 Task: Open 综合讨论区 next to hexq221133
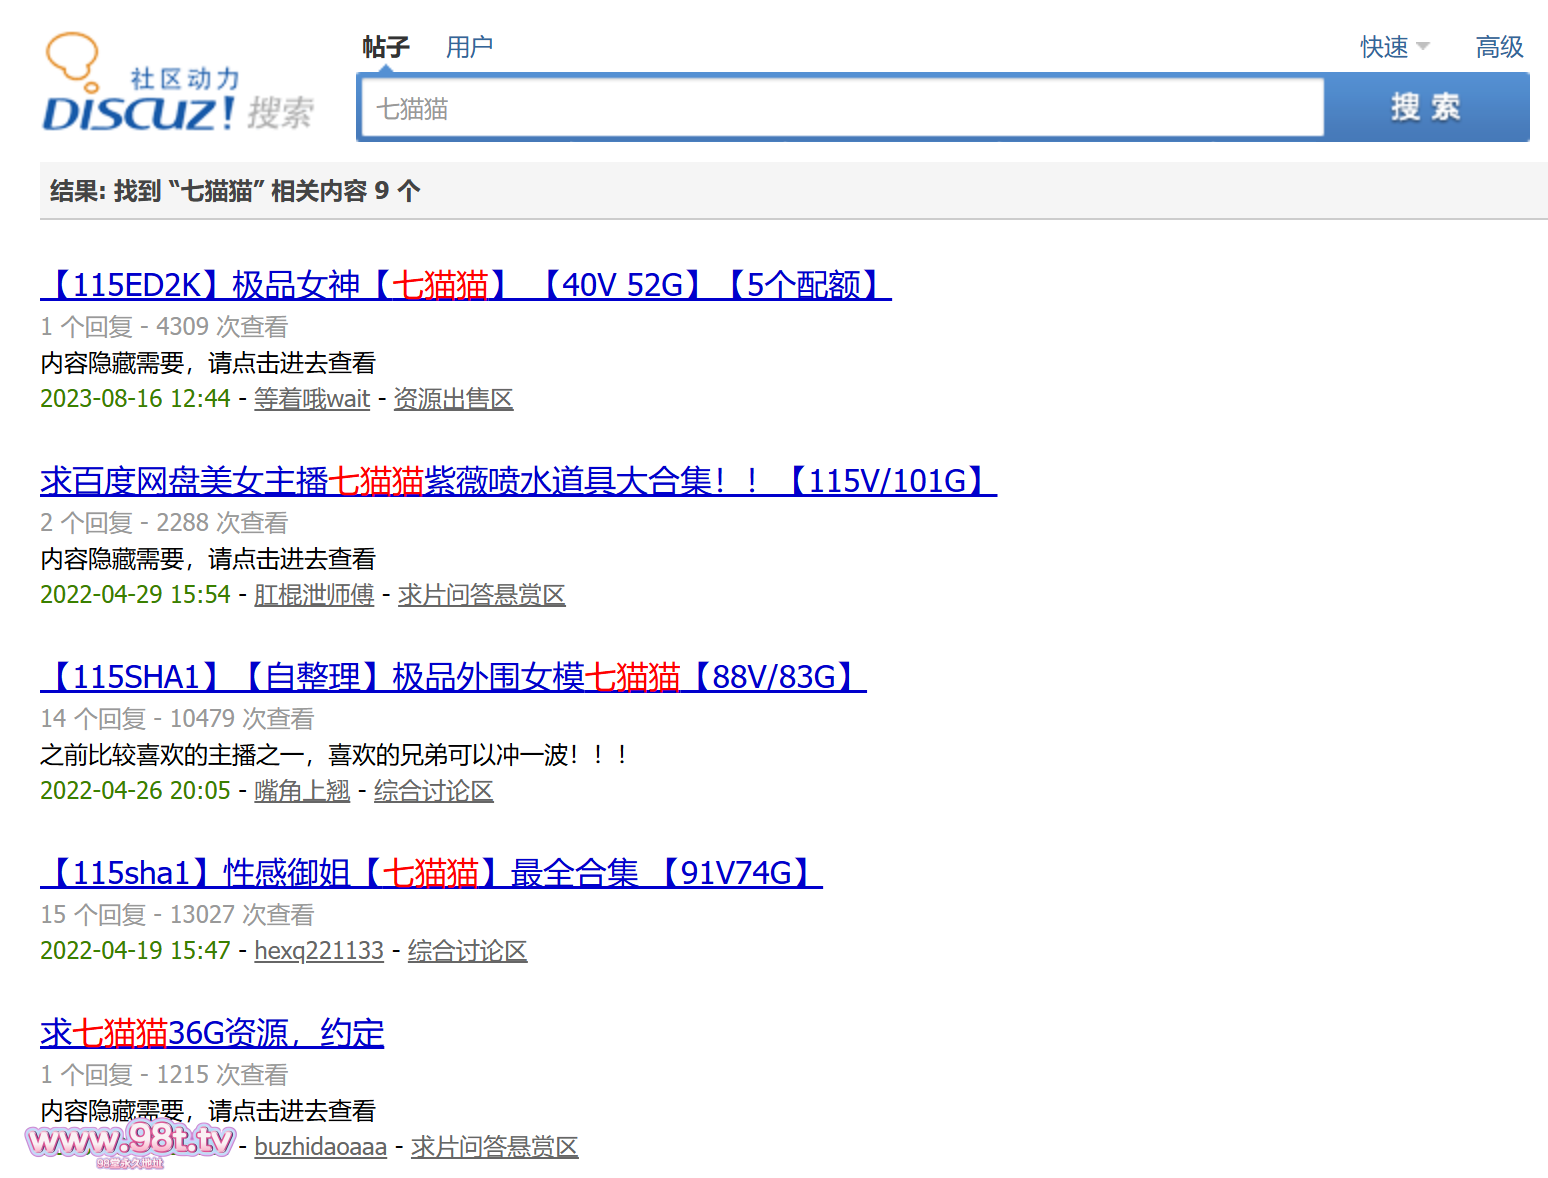click(x=467, y=951)
